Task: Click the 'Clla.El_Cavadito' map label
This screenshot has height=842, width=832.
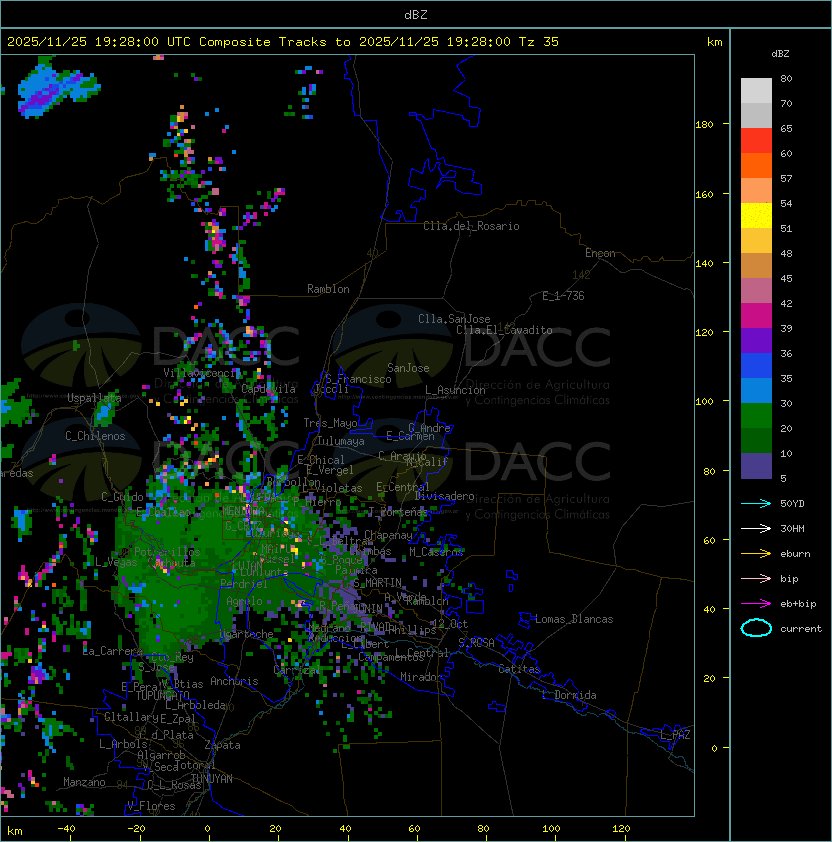Action: click(504, 330)
